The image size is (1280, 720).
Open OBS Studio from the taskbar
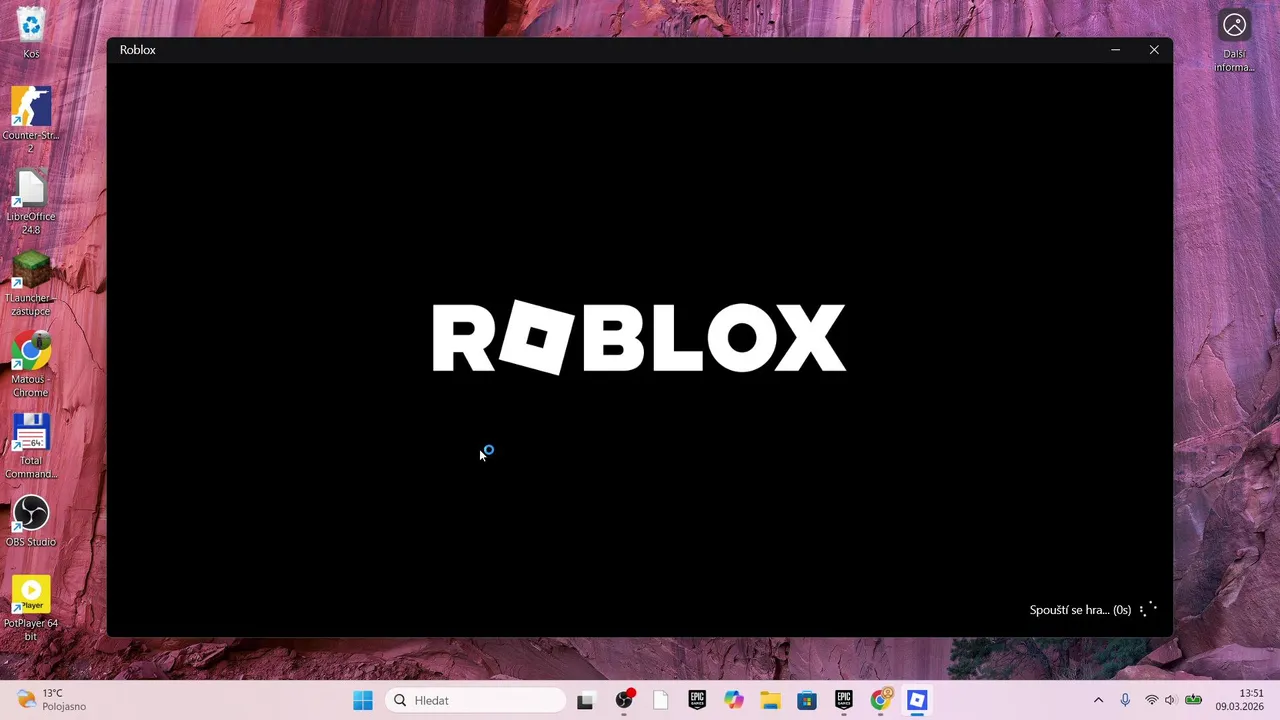tap(624, 700)
